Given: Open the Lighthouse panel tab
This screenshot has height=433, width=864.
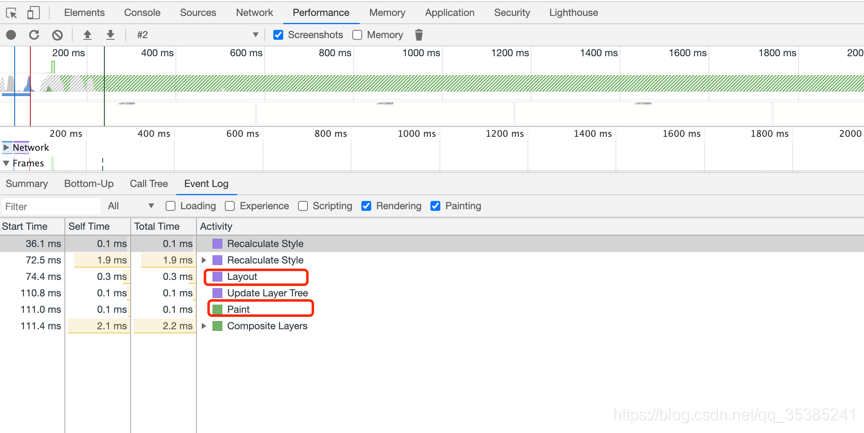Looking at the screenshot, I should pyautogui.click(x=574, y=13).
